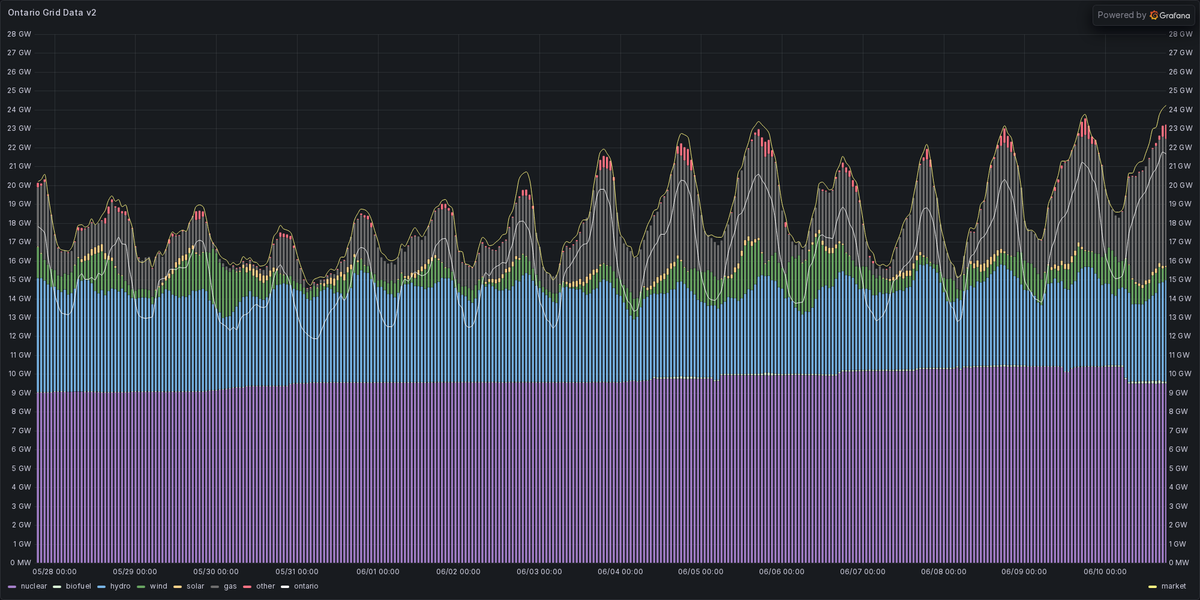Click the 05/31 00:00 time axis label
The height and width of the screenshot is (600, 1200).
pyautogui.click(x=297, y=572)
